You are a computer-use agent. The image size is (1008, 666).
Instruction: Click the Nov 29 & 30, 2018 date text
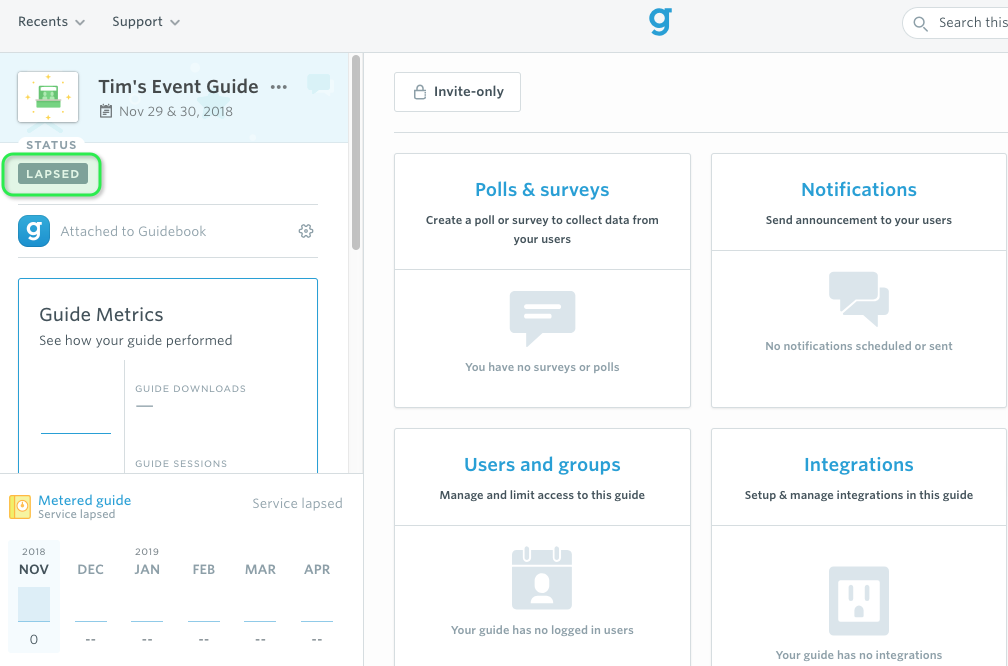tap(176, 111)
